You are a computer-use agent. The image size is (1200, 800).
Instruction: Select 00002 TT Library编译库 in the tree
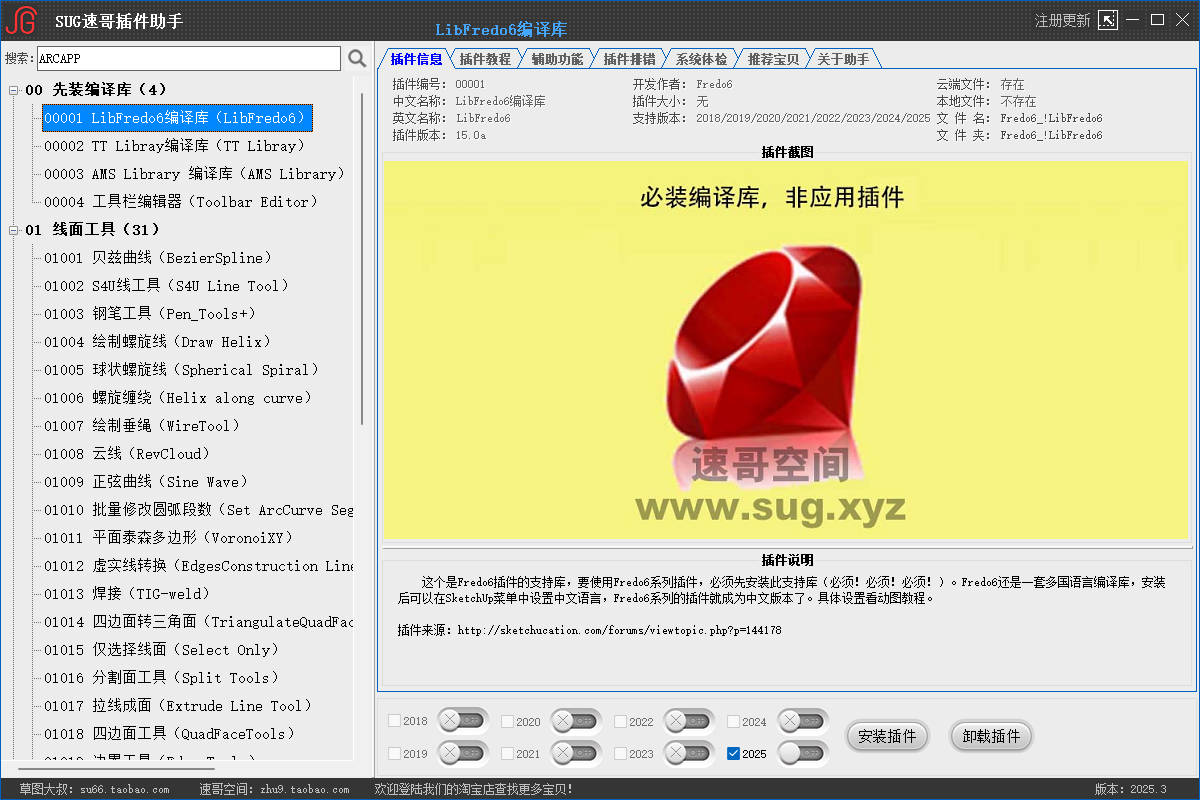(174, 146)
